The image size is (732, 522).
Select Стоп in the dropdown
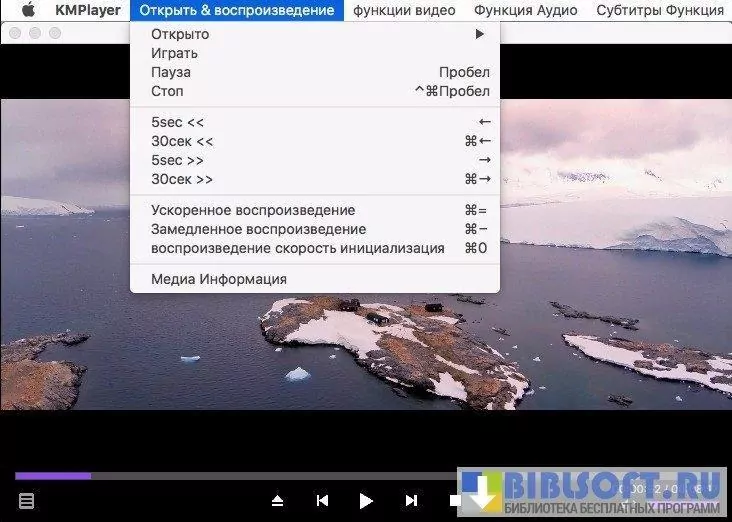[x=167, y=91]
